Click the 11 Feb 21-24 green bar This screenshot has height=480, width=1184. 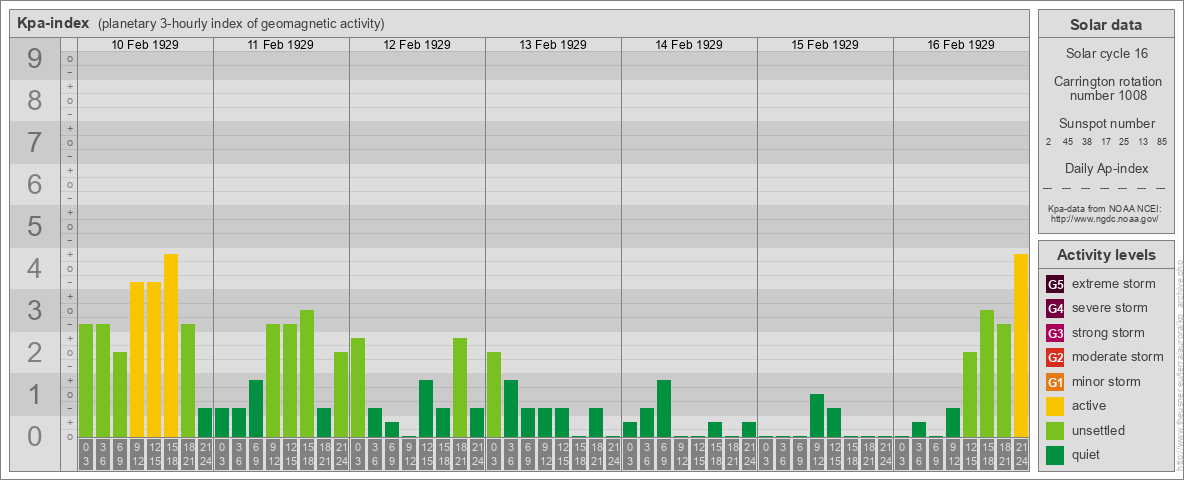click(341, 395)
